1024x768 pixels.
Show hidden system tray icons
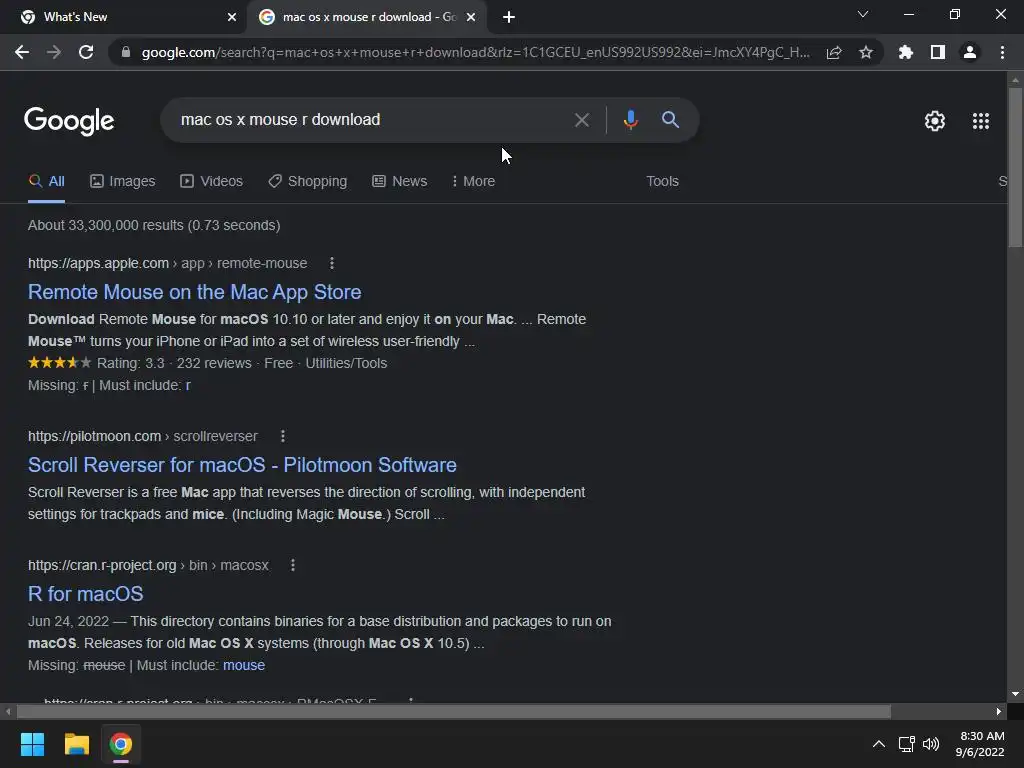[x=879, y=744]
